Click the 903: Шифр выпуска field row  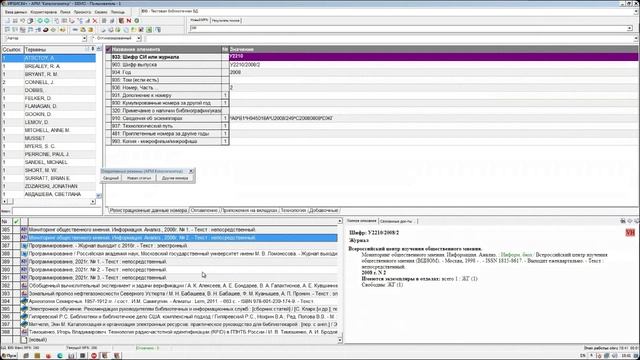pos(371,64)
